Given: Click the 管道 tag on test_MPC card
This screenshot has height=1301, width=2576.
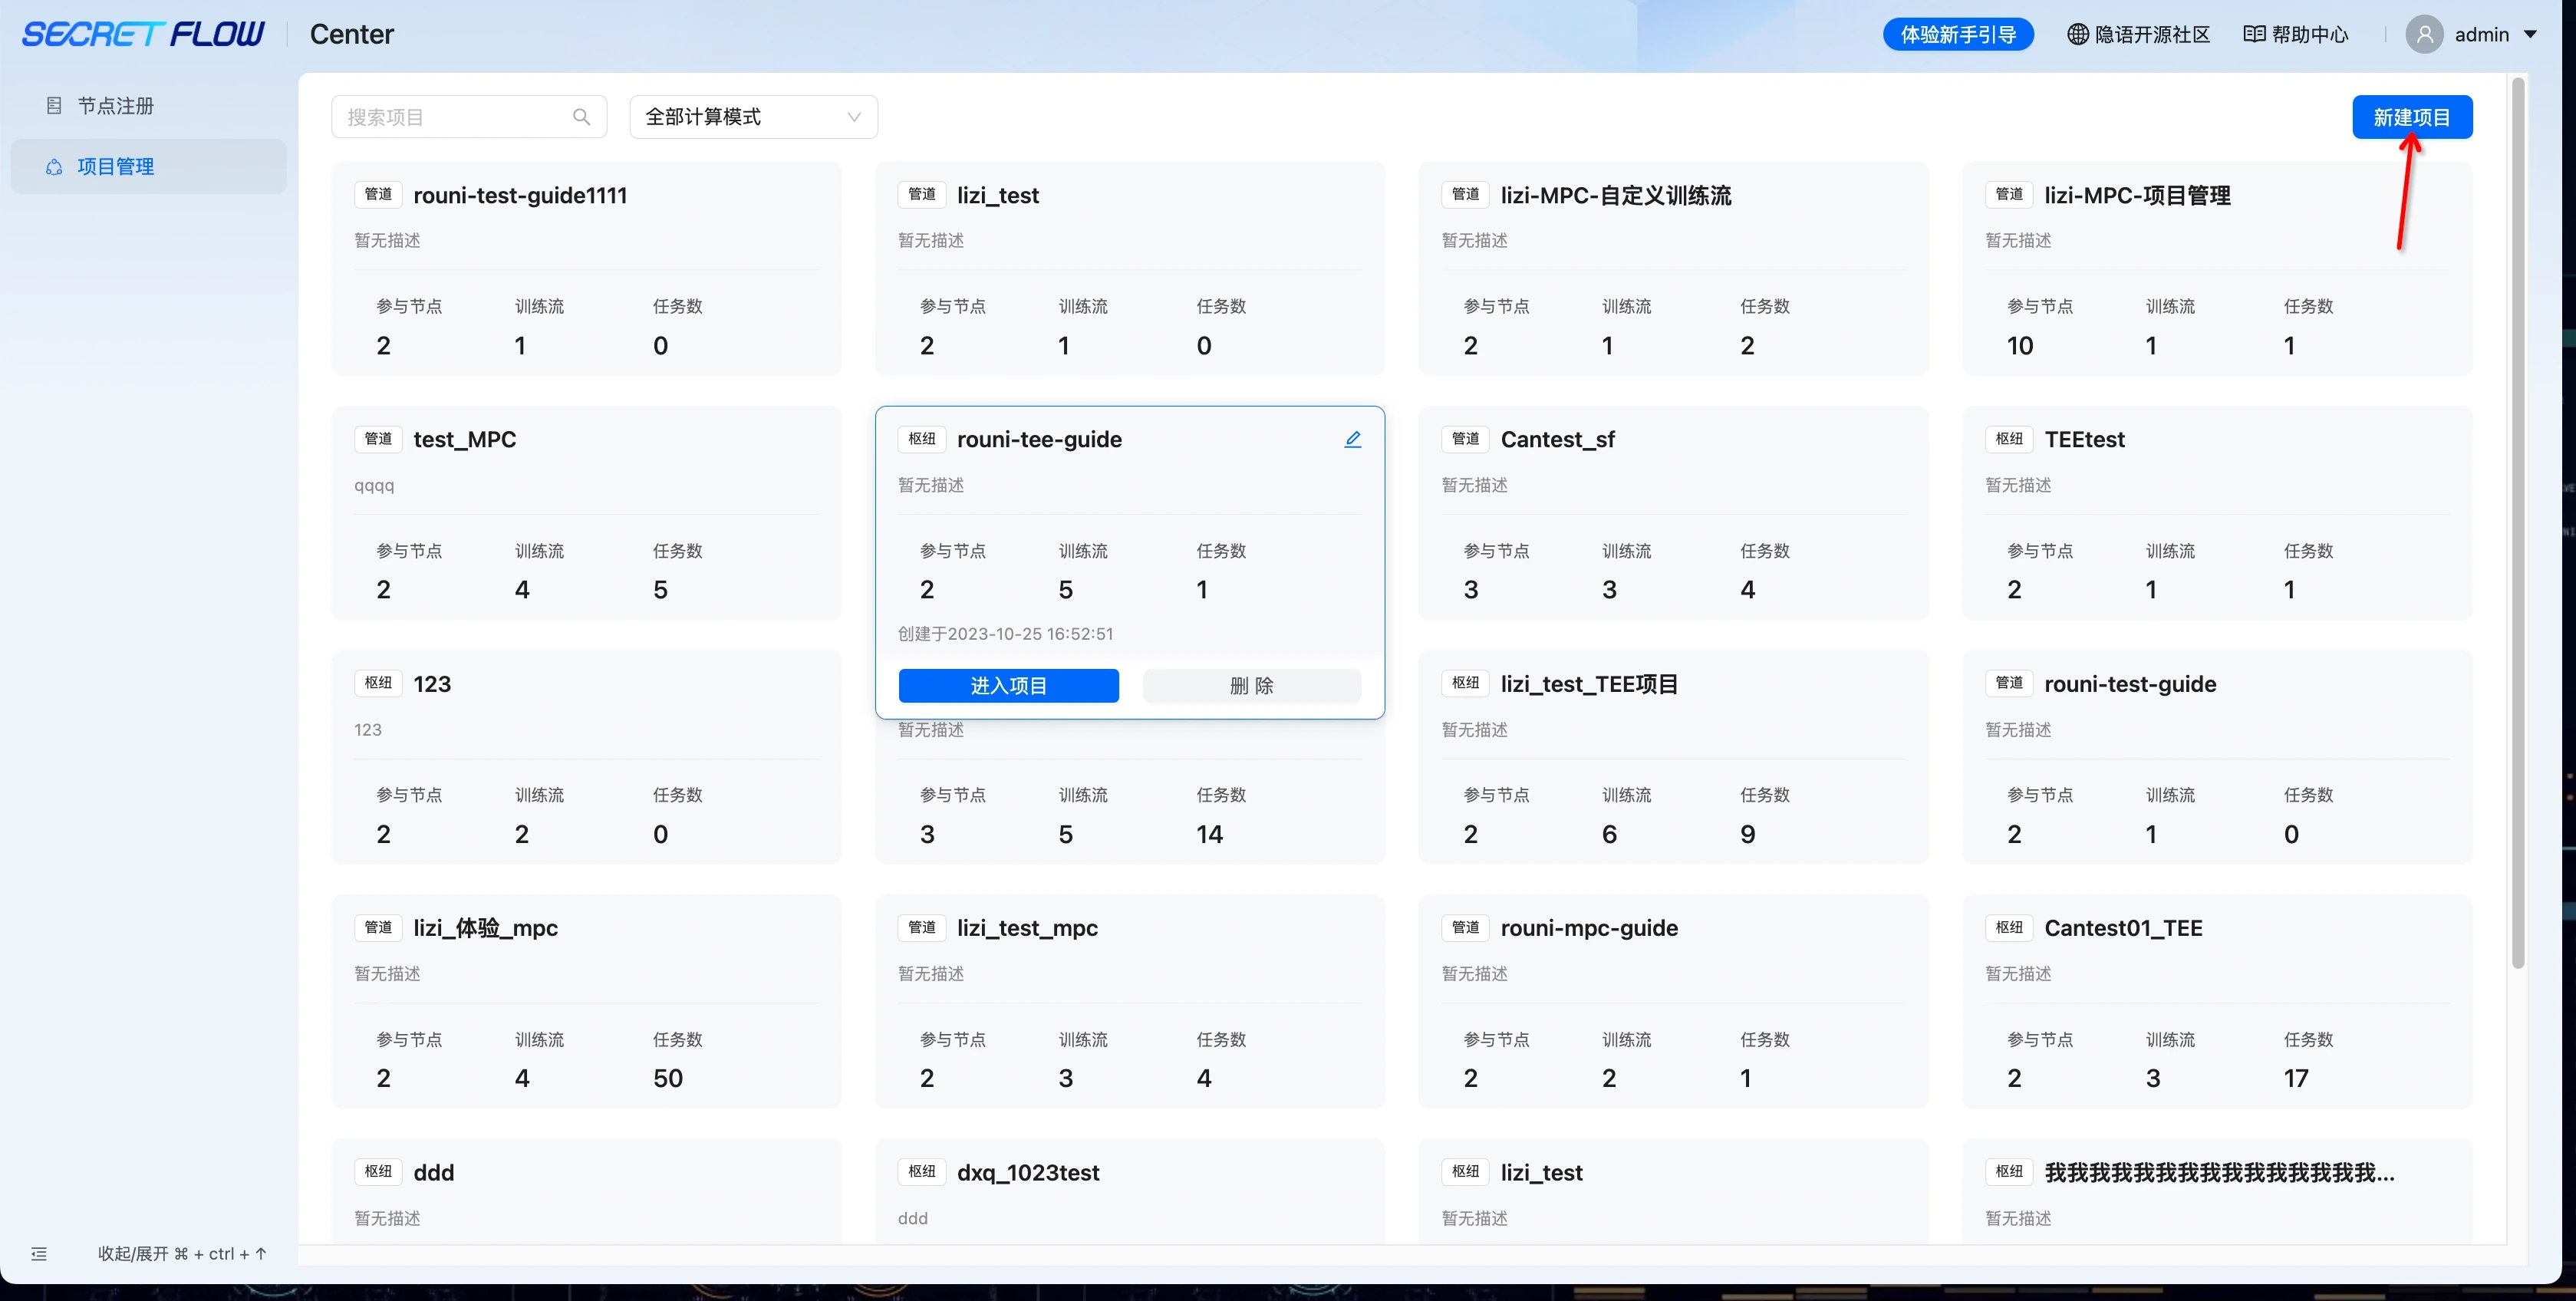Looking at the screenshot, I should 378,439.
